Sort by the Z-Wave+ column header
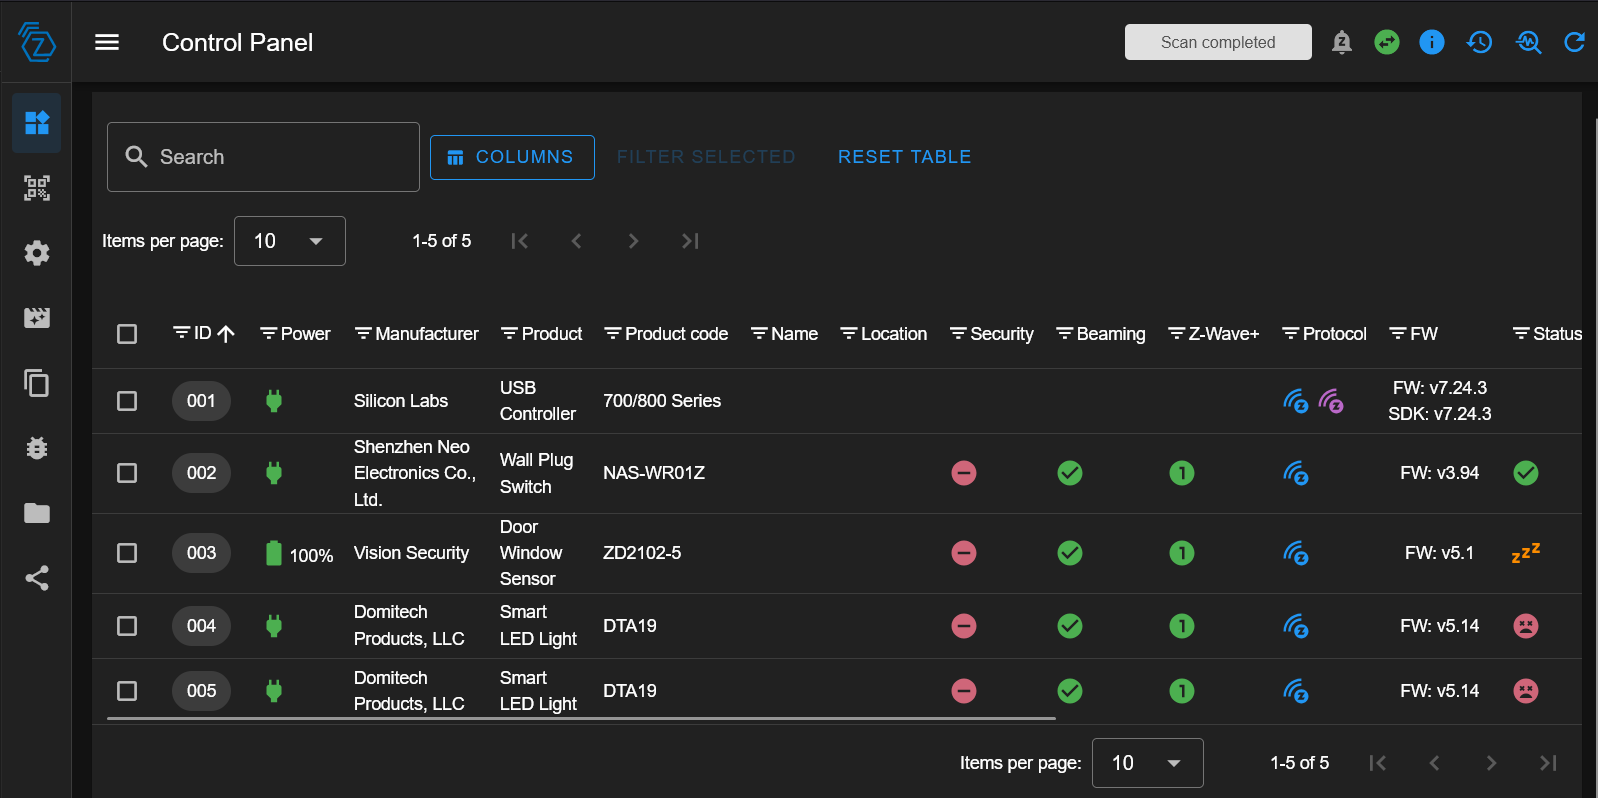The height and width of the screenshot is (798, 1598). (x=1224, y=334)
